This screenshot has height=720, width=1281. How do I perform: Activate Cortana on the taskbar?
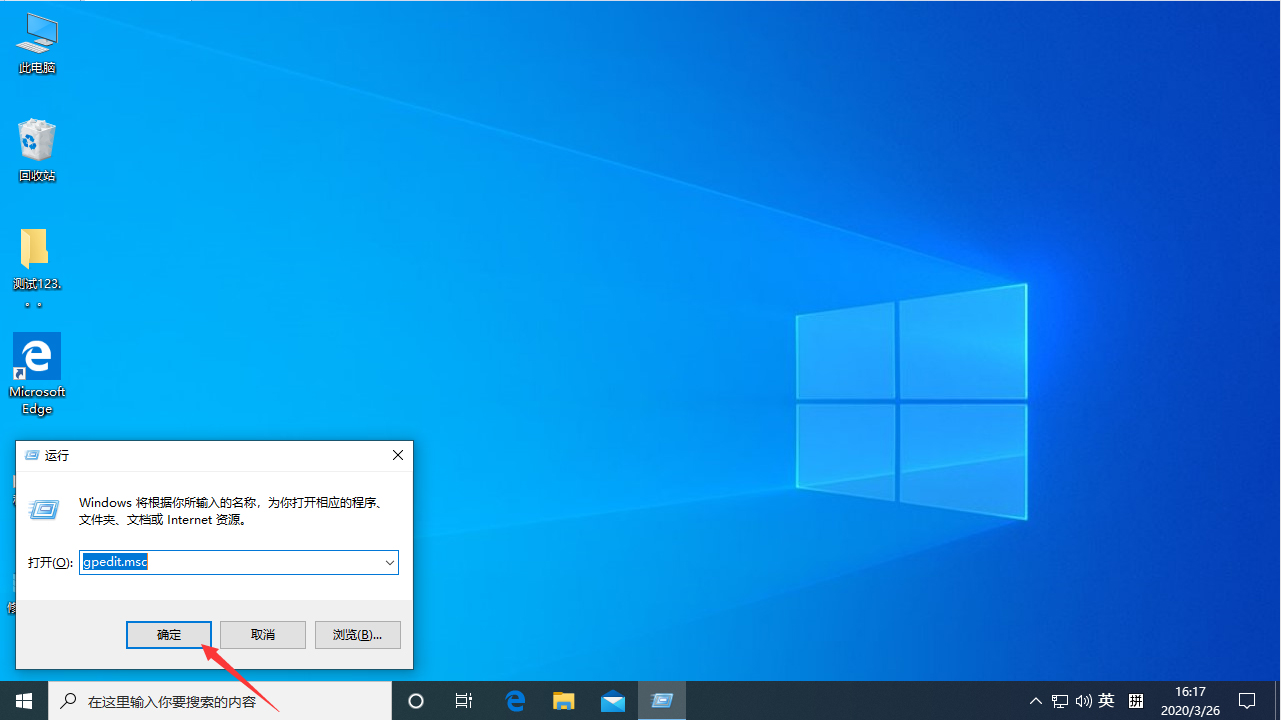point(416,700)
